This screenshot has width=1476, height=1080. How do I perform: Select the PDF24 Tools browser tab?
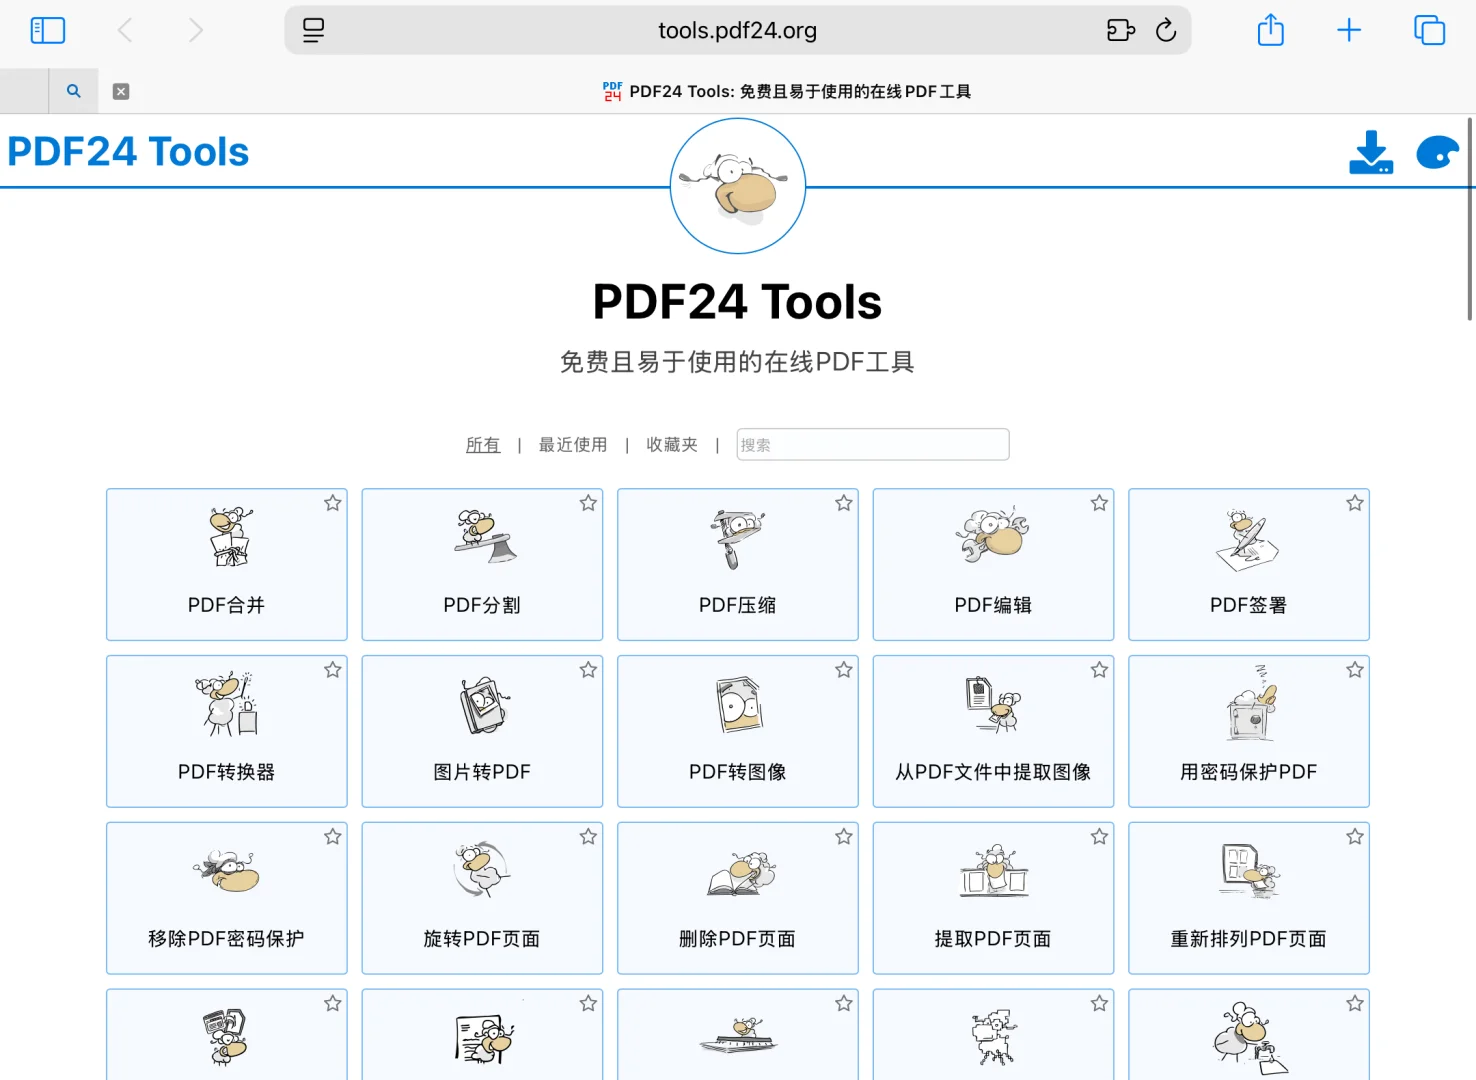click(787, 91)
